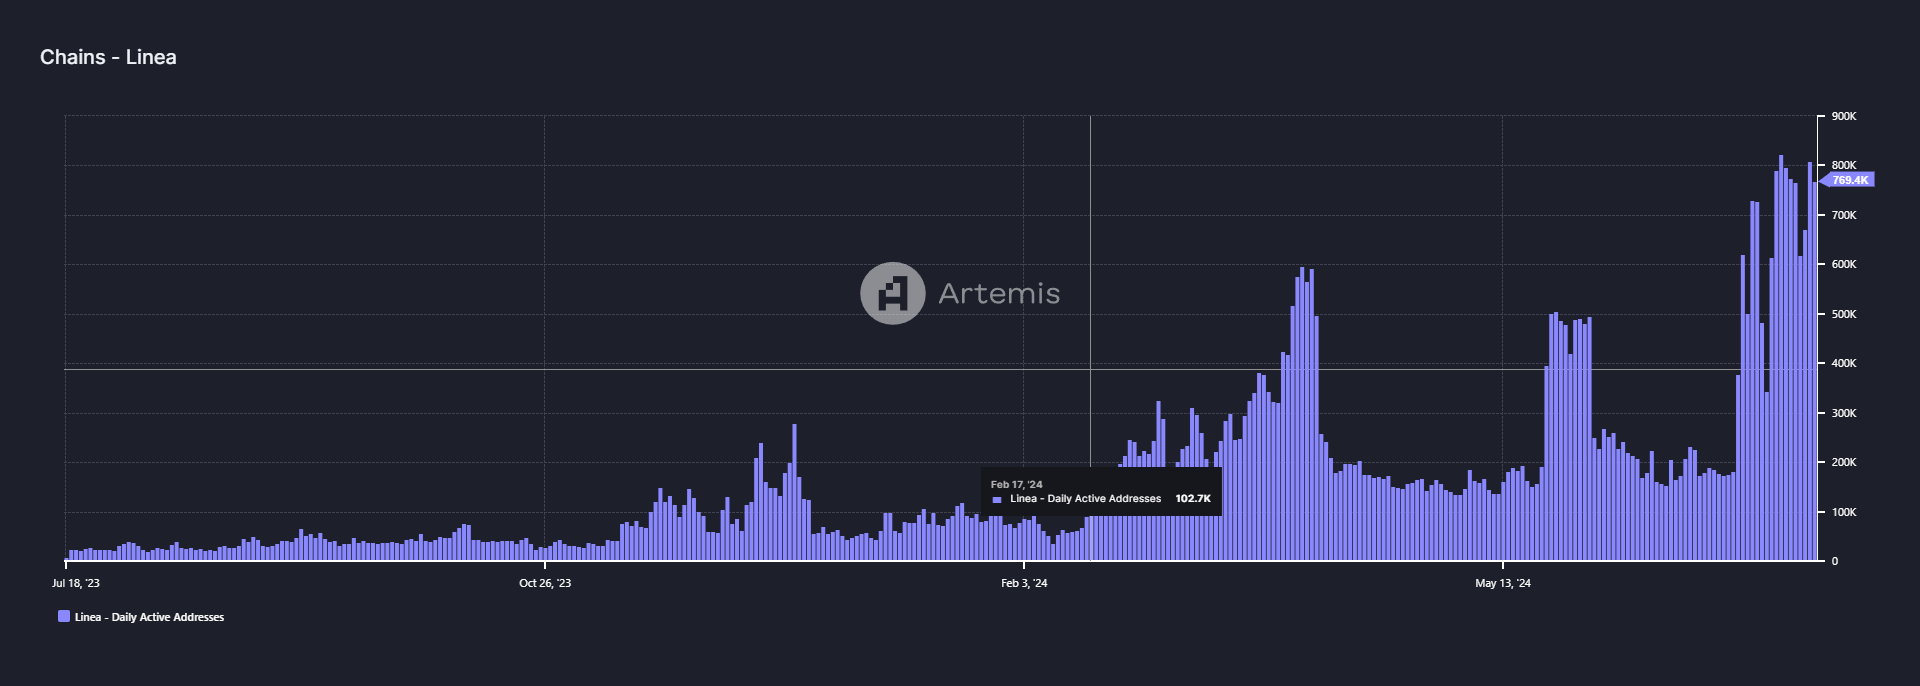
Task: Click the 700K y-axis label
Action: (1844, 215)
